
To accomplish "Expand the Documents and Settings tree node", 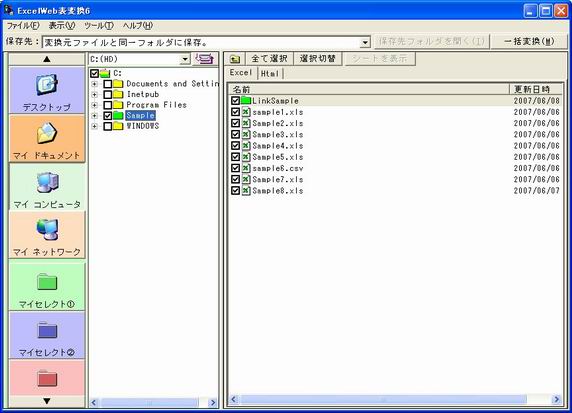I will coord(94,84).
